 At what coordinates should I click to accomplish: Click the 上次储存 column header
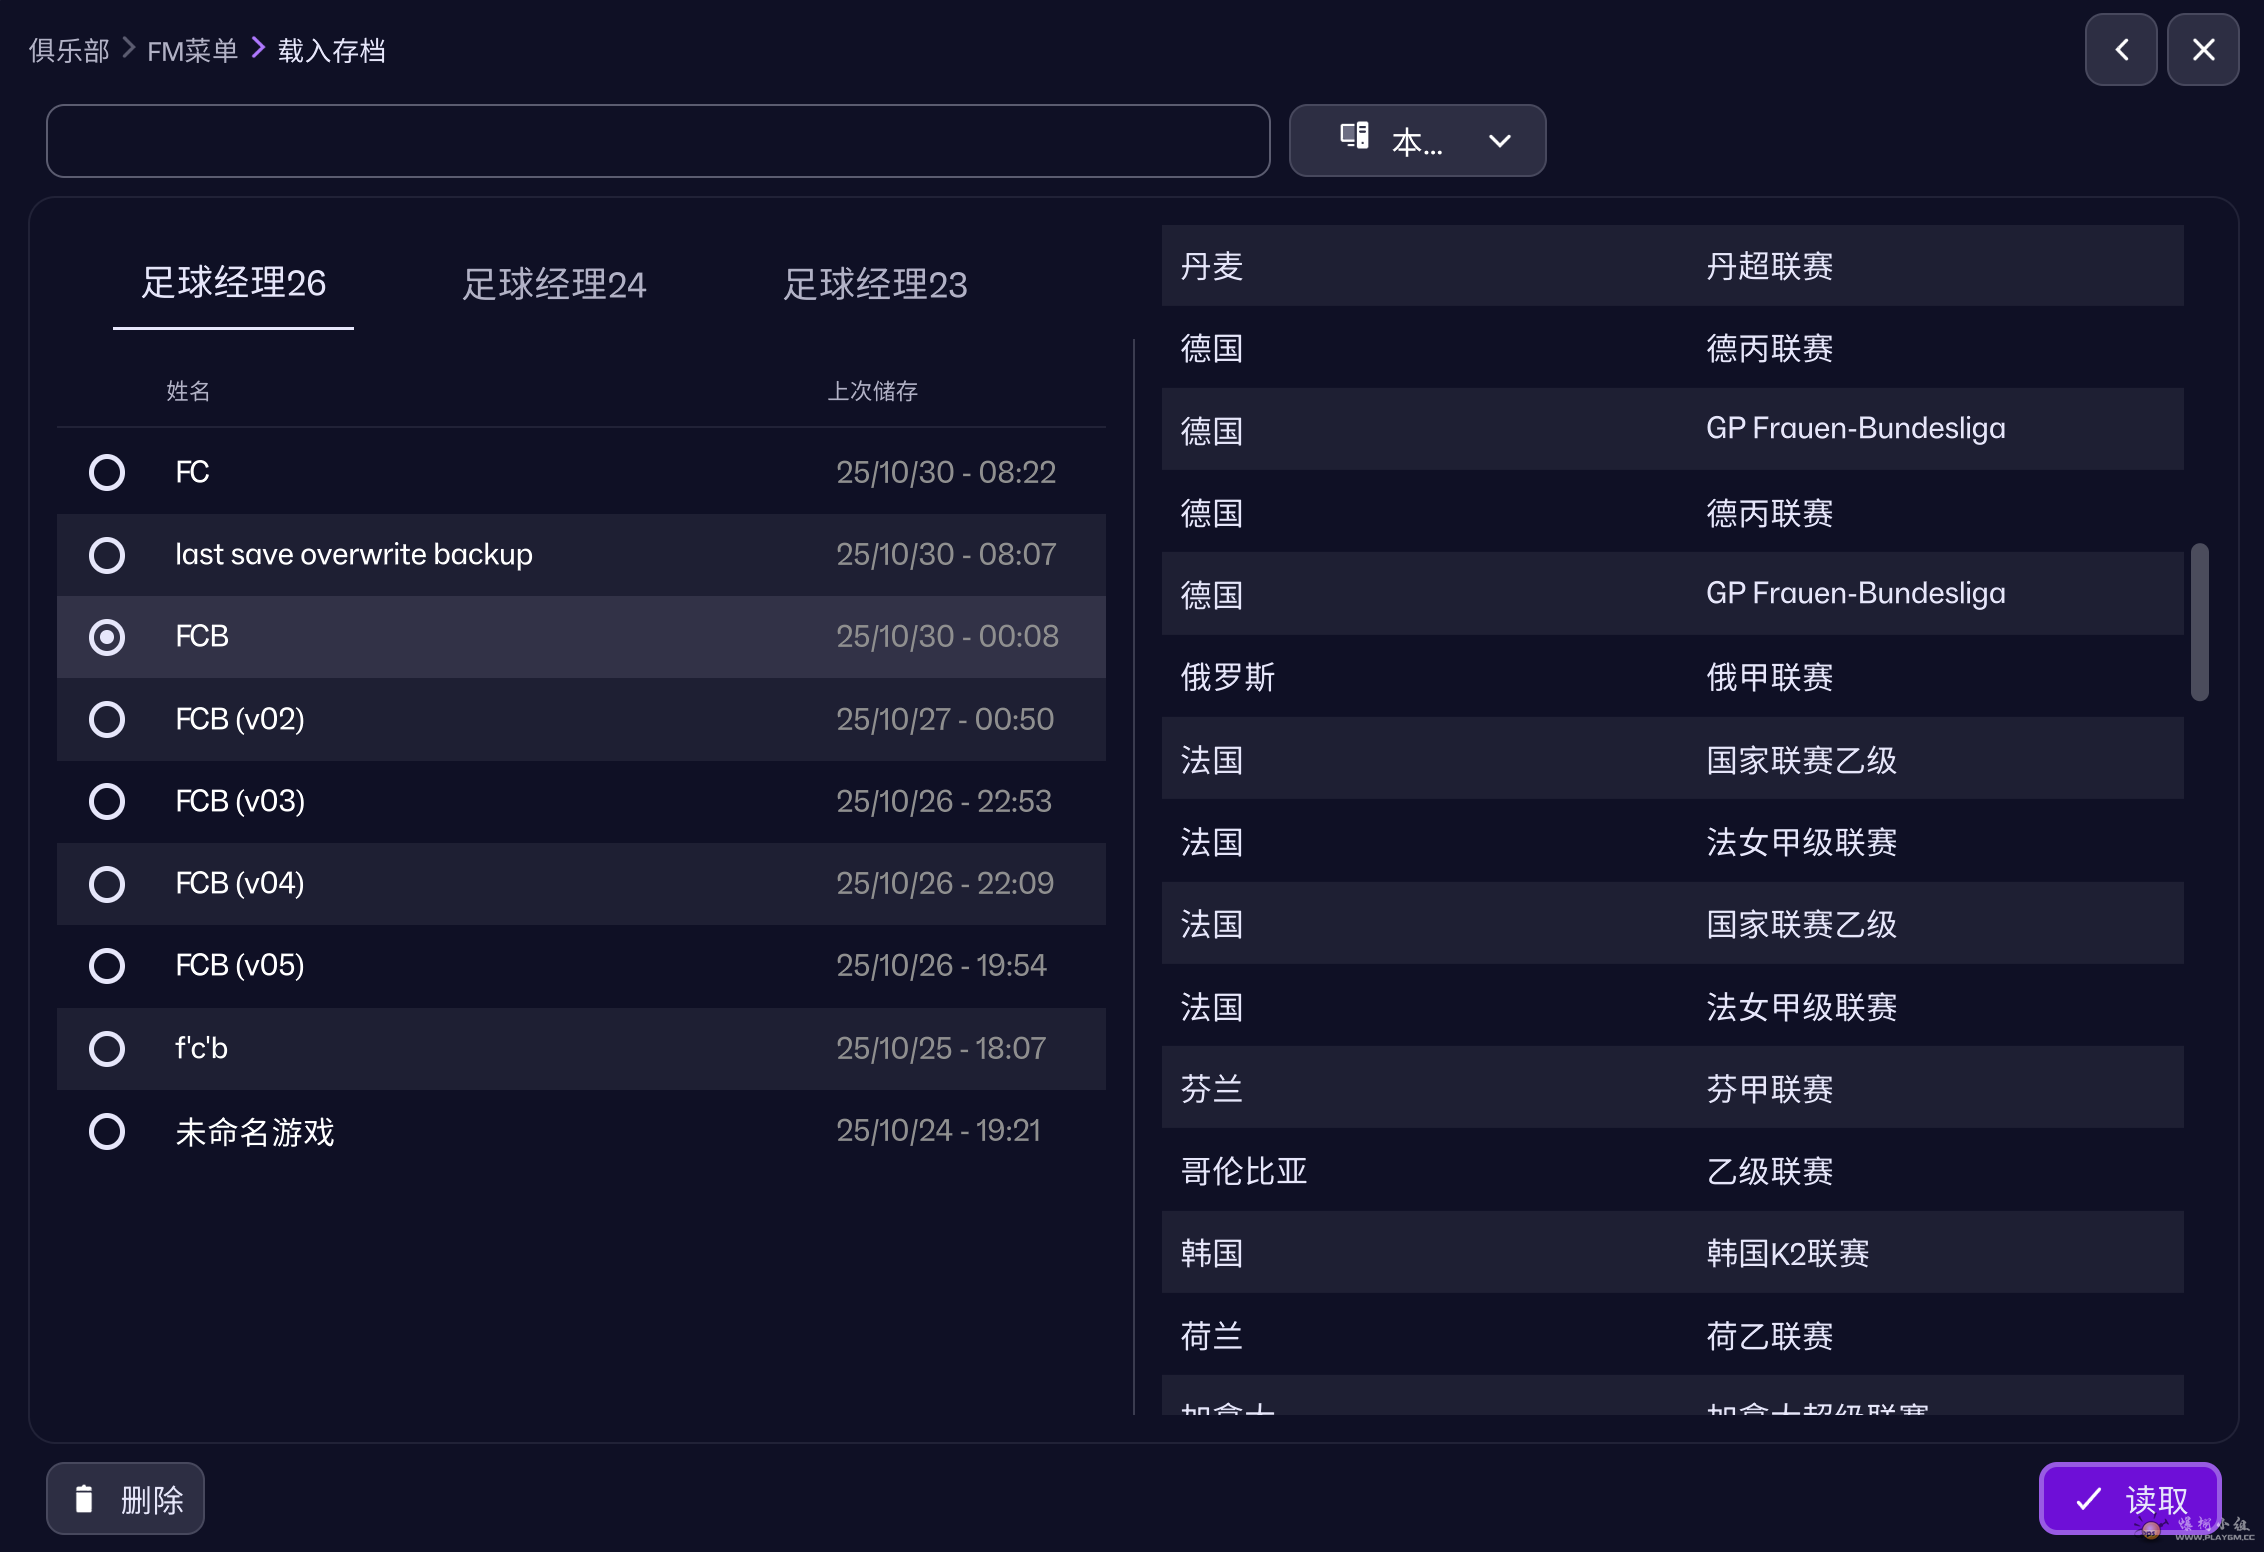point(874,391)
